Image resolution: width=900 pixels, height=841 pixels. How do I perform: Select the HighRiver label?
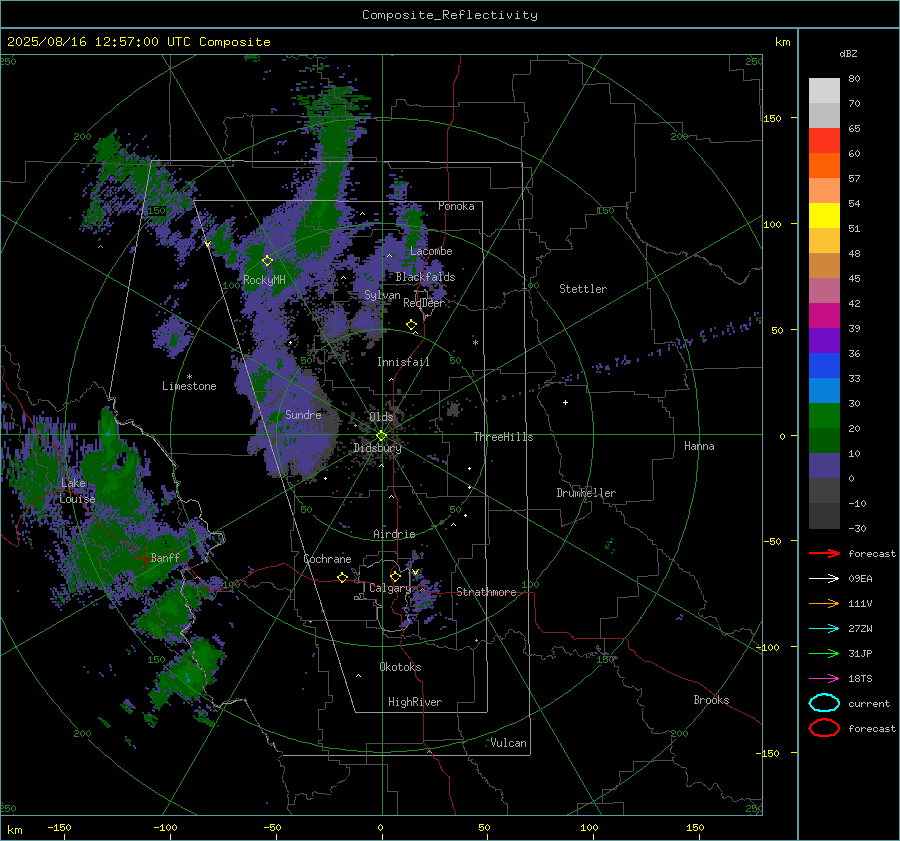click(415, 702)
